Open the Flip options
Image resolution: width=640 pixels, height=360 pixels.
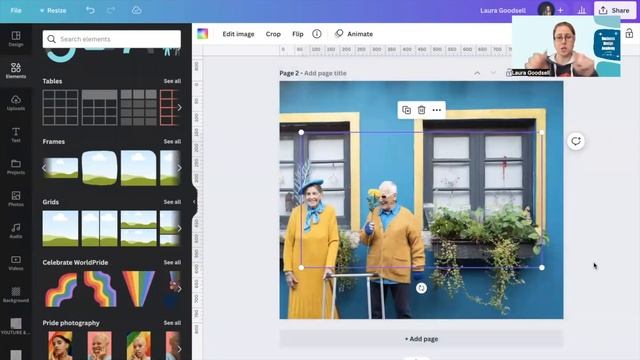pos(298,34)
